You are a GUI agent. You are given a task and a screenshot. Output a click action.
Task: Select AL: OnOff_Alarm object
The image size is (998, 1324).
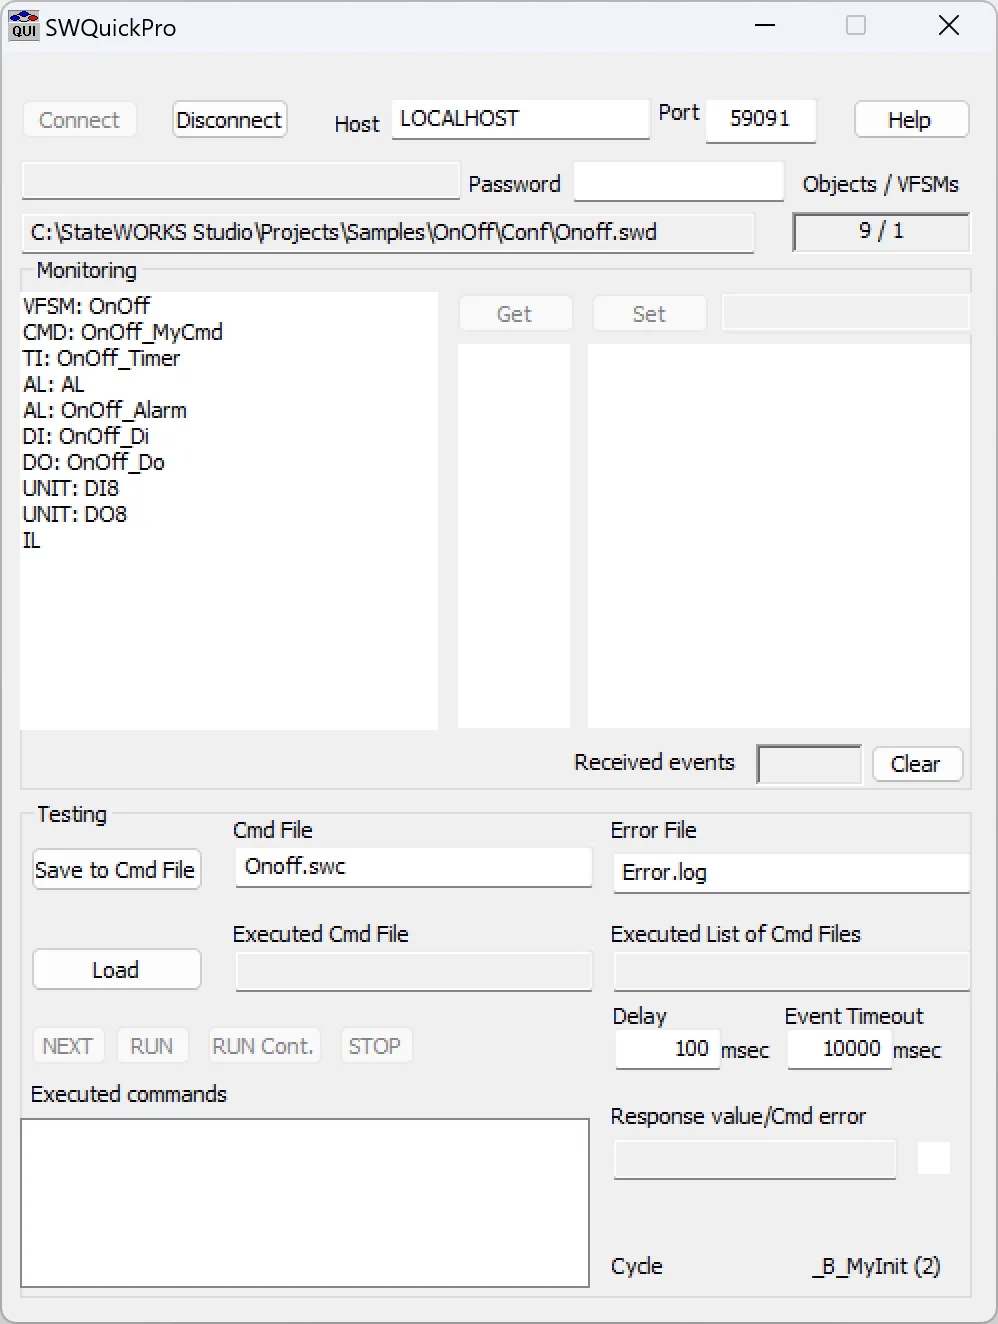click(105, 410)
